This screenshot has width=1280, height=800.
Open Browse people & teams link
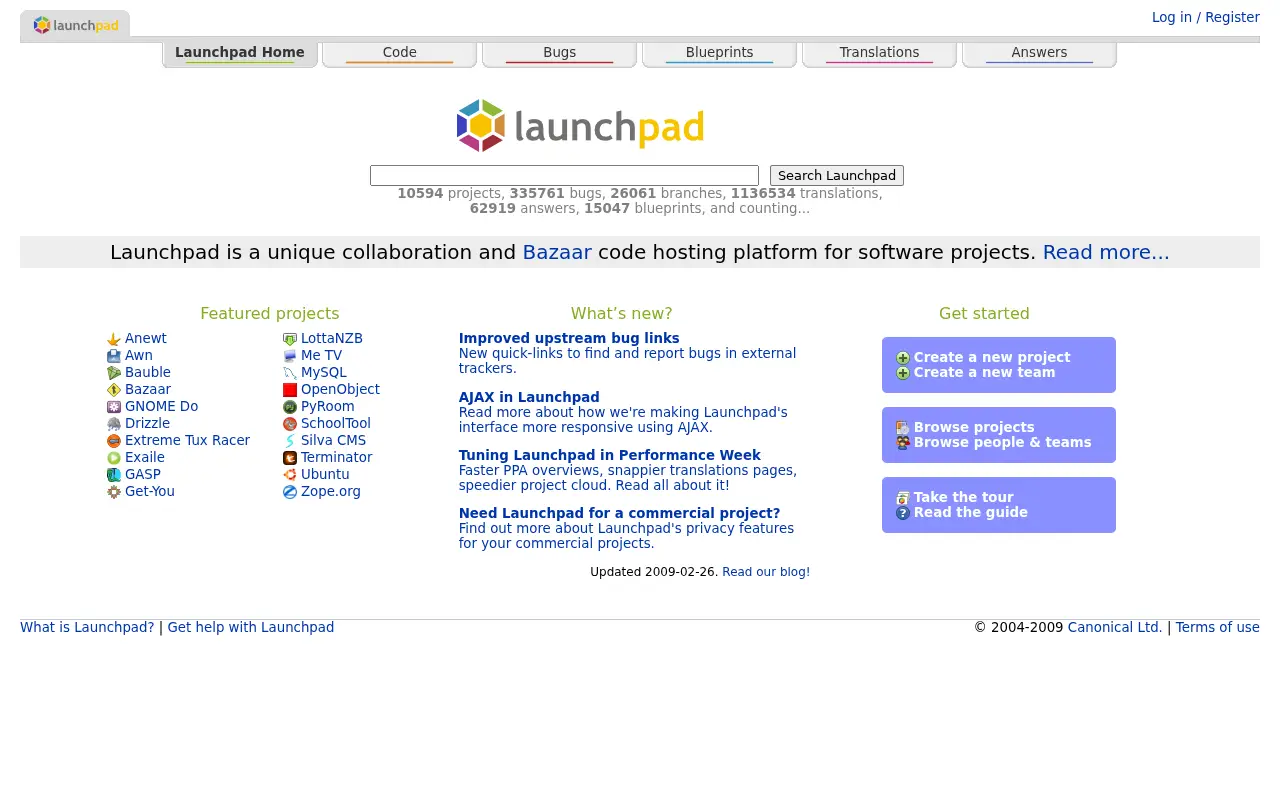(x=1002, y=442)
